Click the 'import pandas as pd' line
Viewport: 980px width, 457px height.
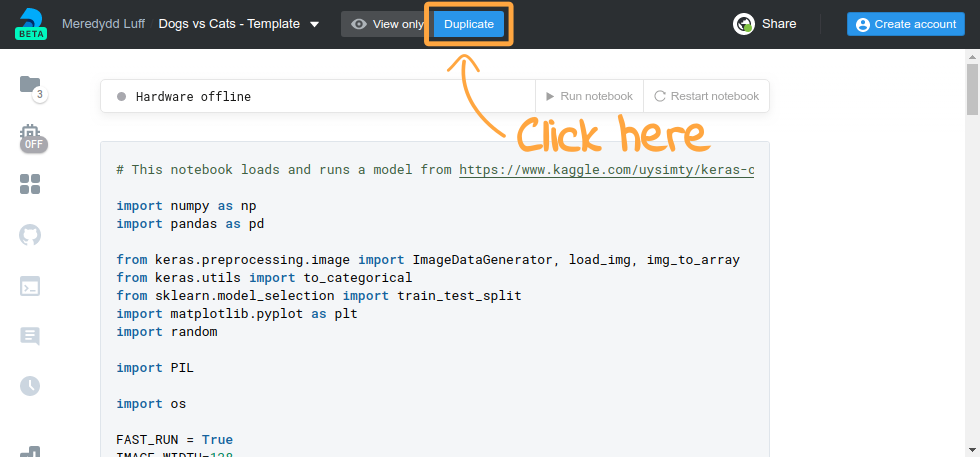(190, 224)
